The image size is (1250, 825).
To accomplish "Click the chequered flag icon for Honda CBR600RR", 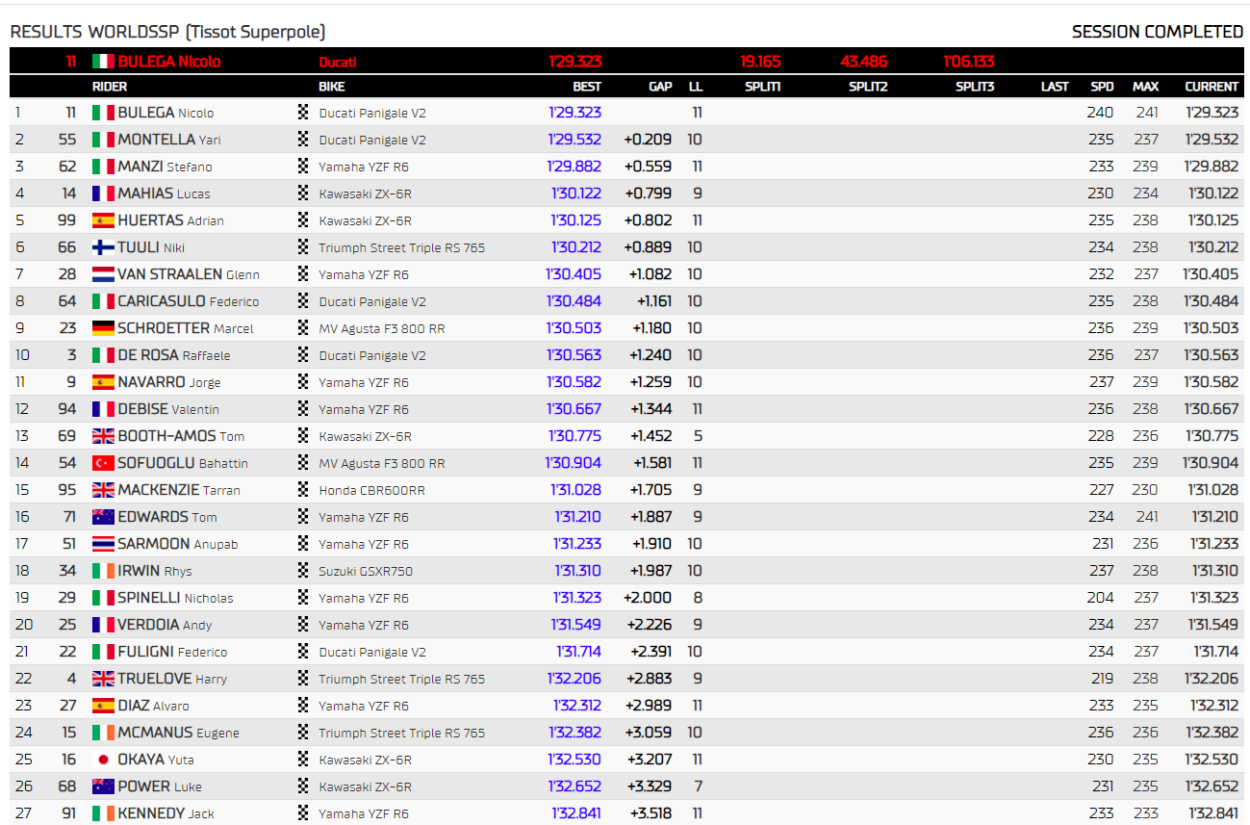I will 303,490.
